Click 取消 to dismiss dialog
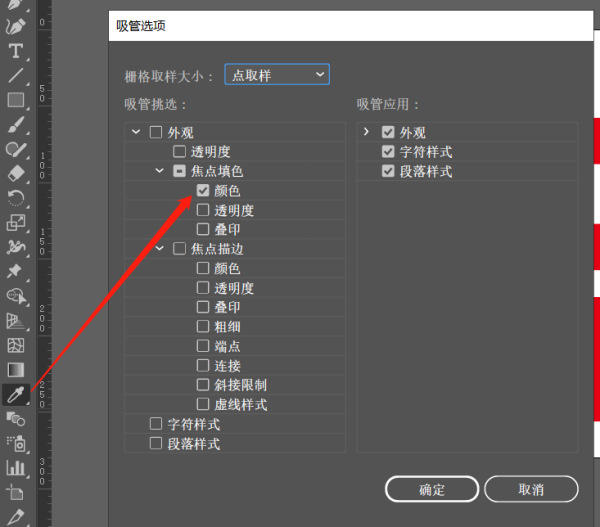 click(x=531, y=489)
